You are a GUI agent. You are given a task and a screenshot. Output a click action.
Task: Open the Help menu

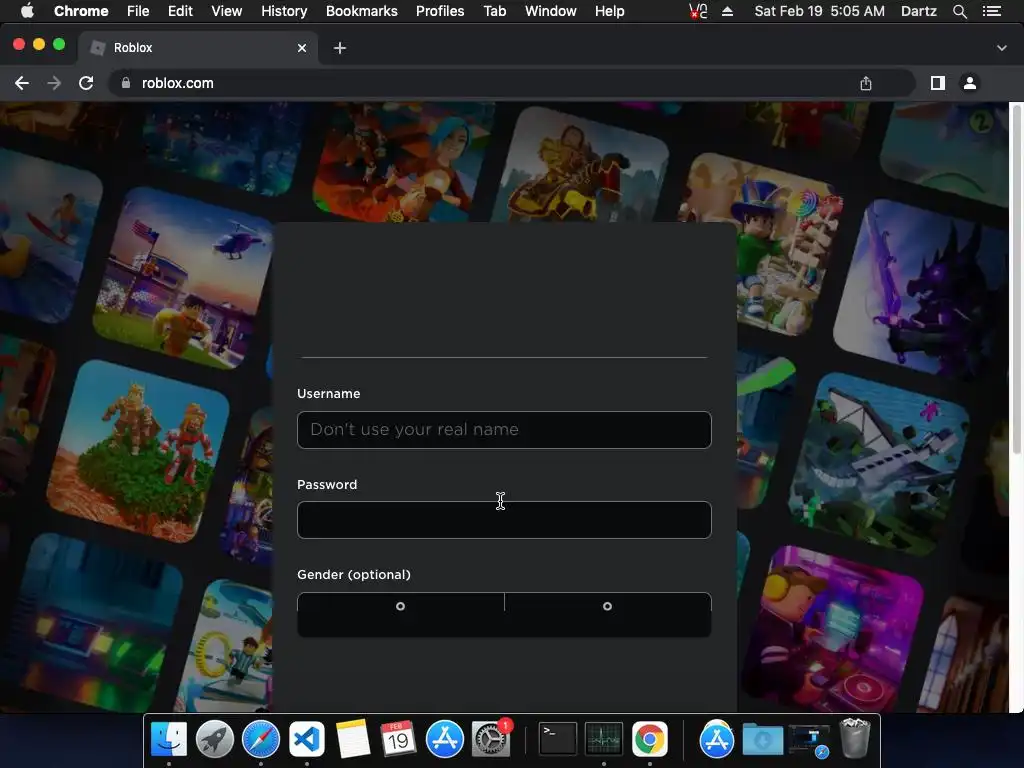point(609,11)
